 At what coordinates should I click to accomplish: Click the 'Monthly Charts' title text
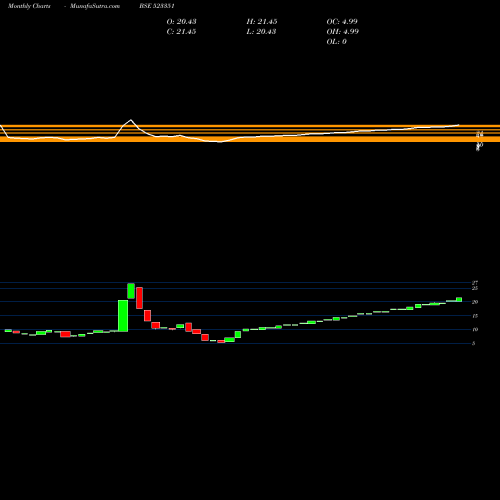29,6
